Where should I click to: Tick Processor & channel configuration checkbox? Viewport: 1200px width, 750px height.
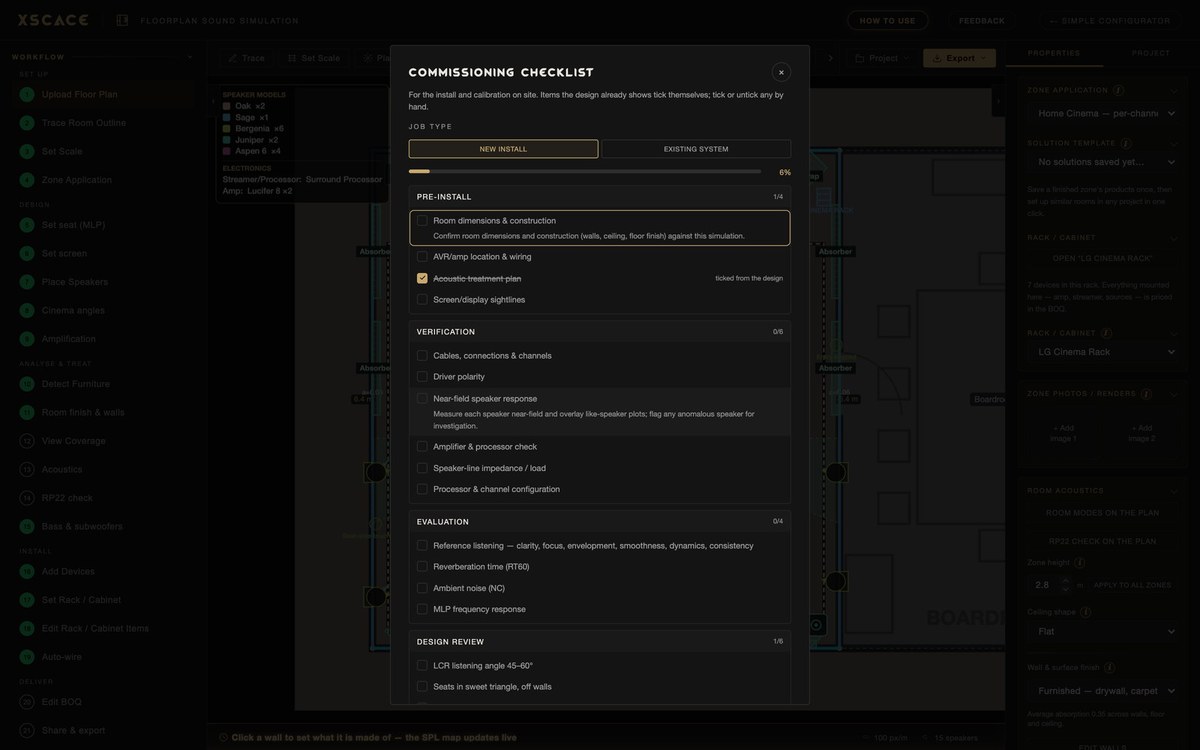click(422, 489)
